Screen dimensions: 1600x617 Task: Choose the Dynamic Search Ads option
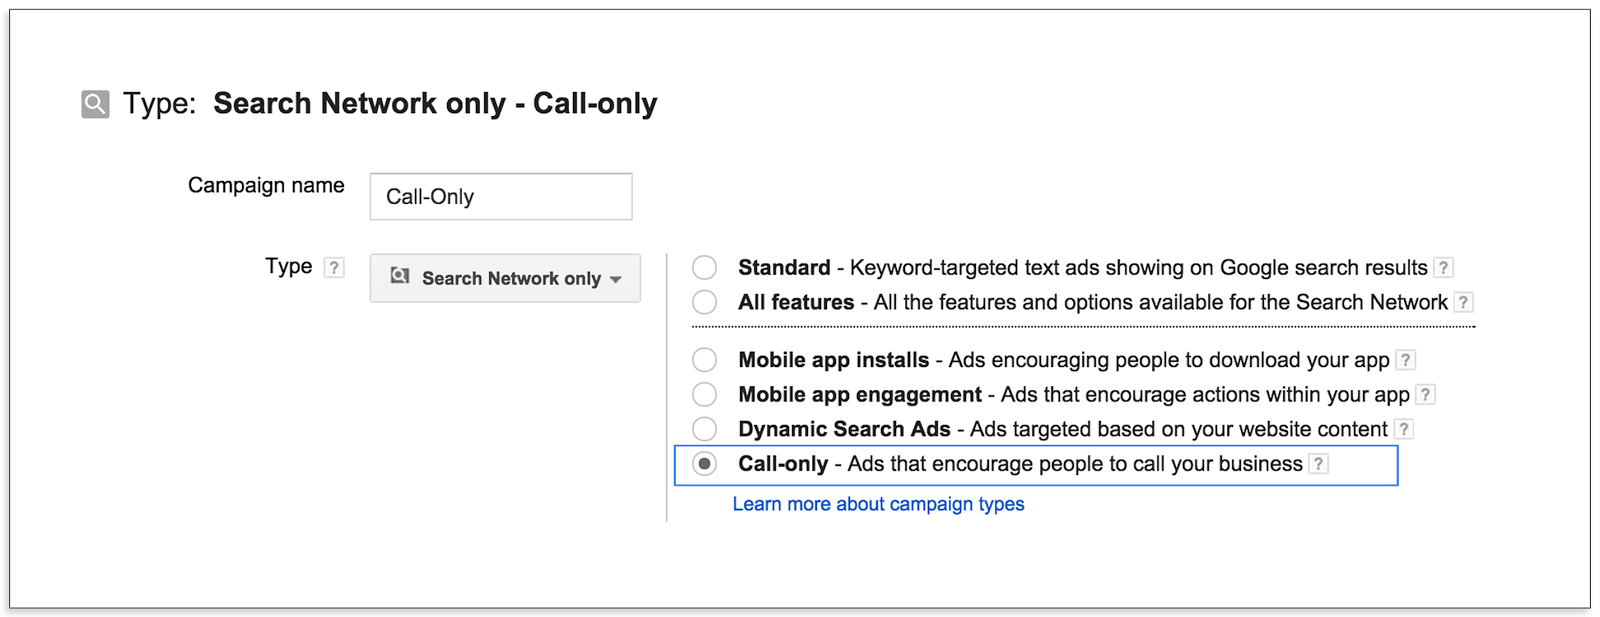pos(704,429)
